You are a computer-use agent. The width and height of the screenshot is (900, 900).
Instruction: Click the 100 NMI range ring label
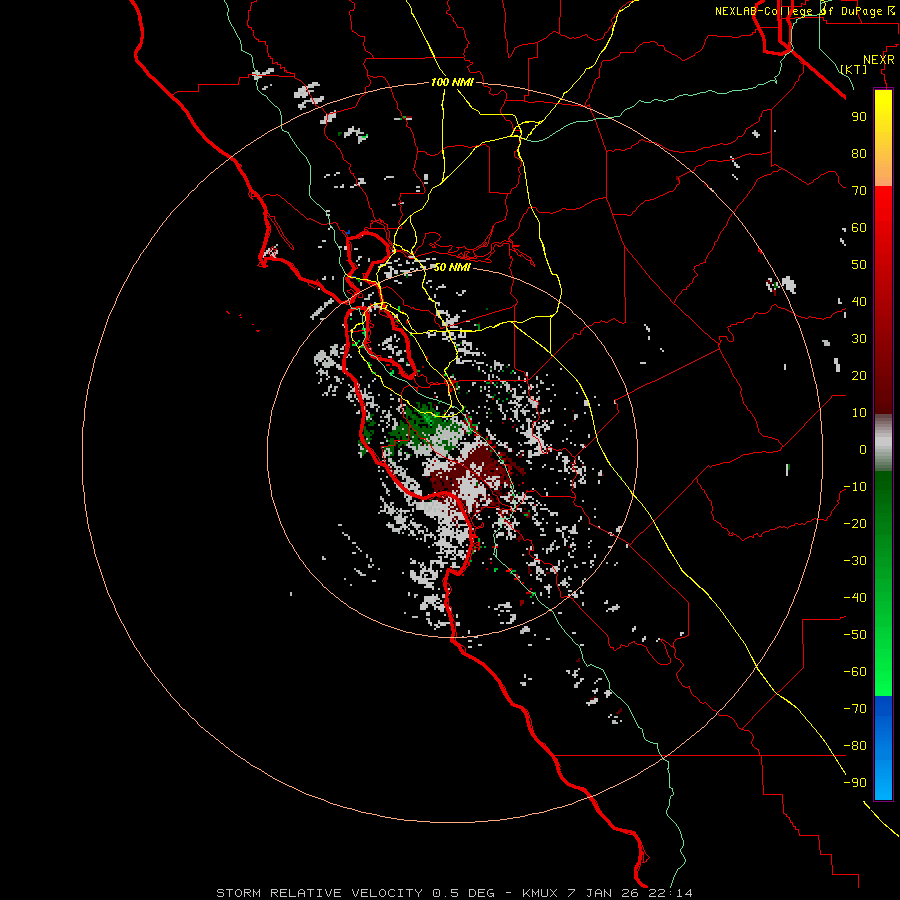point(452,83)
